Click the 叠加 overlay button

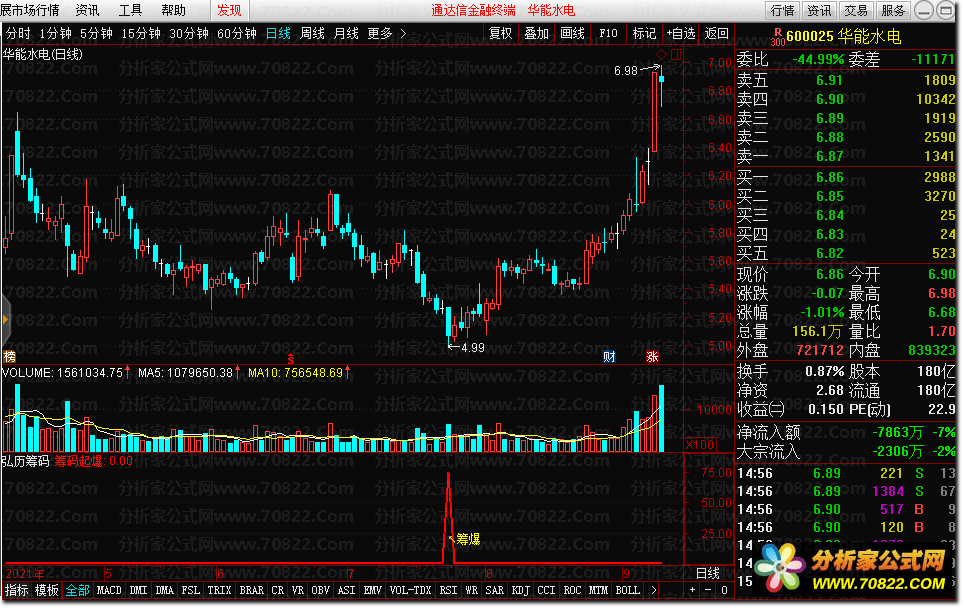(536, 34)
